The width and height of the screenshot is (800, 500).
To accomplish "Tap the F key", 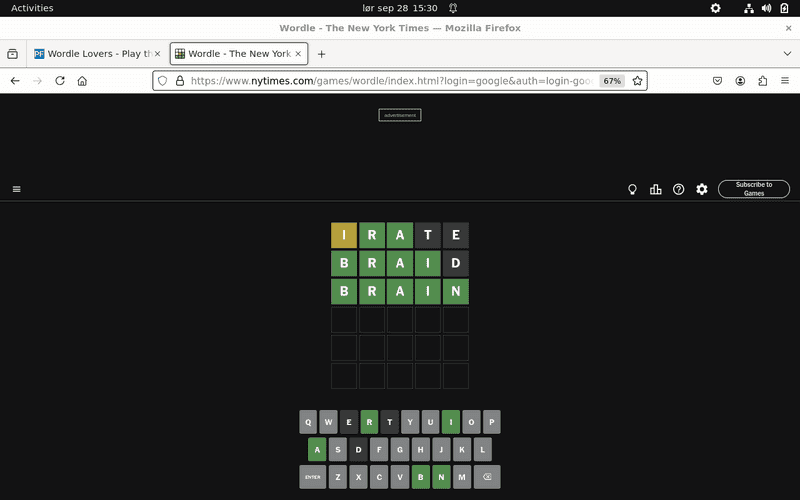I will pos(379,449).
